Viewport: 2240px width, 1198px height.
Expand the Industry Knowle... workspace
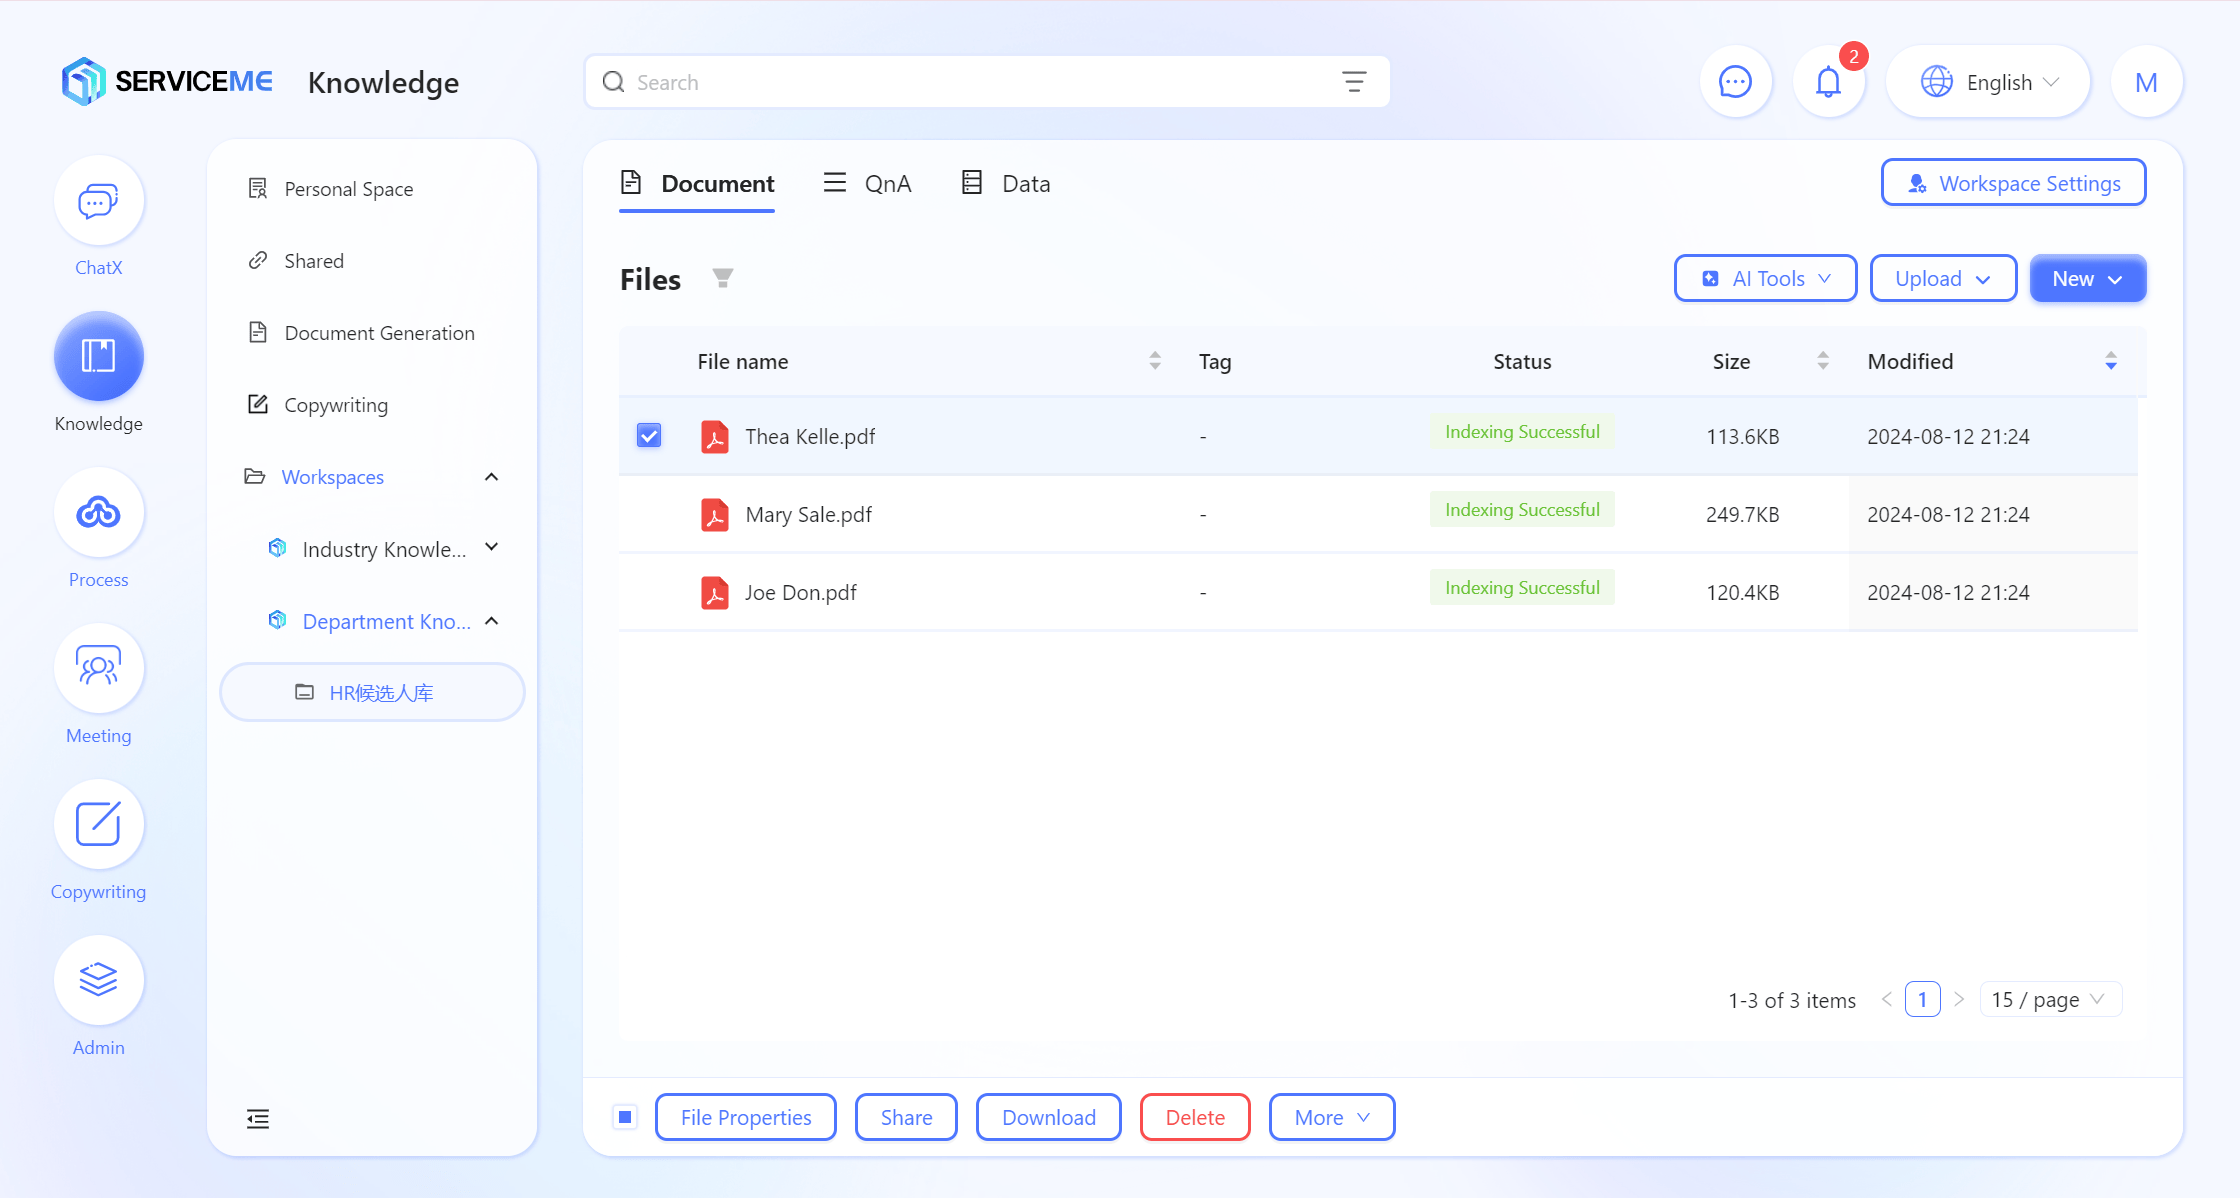[x=491, y=547]
